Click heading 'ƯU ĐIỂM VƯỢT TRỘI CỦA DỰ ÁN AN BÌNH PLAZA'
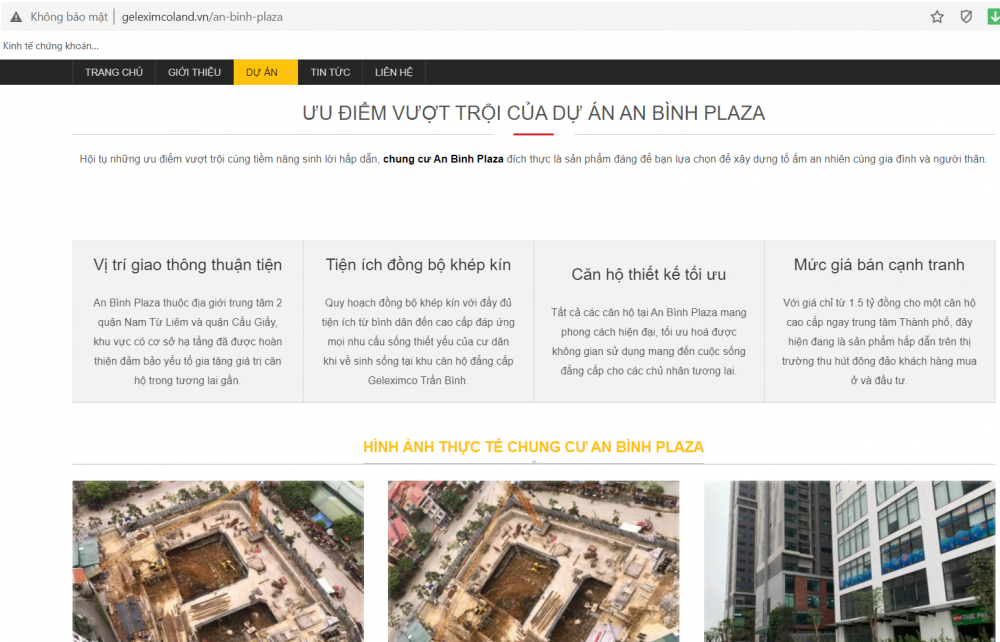1000x642 pixels. click(534, 113)
